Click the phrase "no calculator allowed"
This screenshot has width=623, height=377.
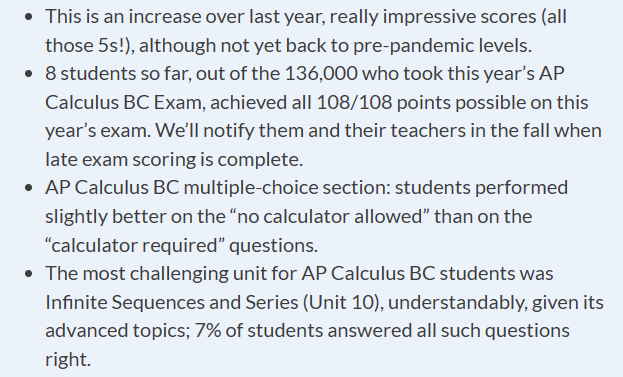pyautogui.click(x=330, y=217)
